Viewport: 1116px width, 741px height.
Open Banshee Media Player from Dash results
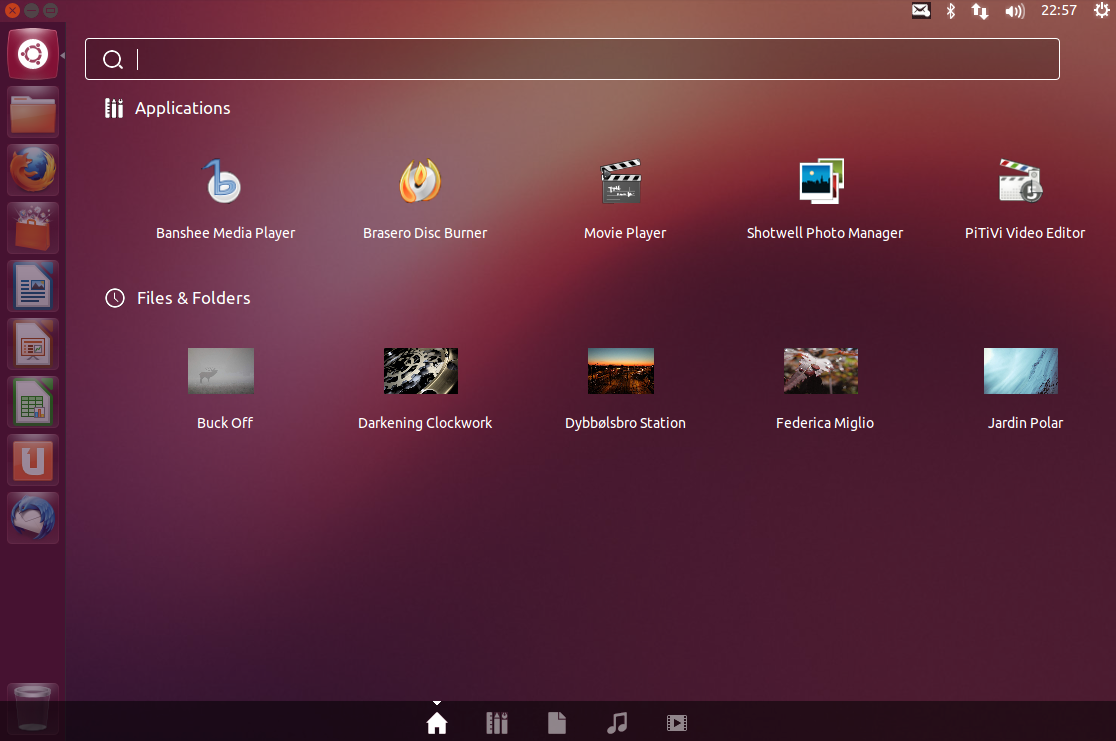pyautogui.click(x=224, y=195)
